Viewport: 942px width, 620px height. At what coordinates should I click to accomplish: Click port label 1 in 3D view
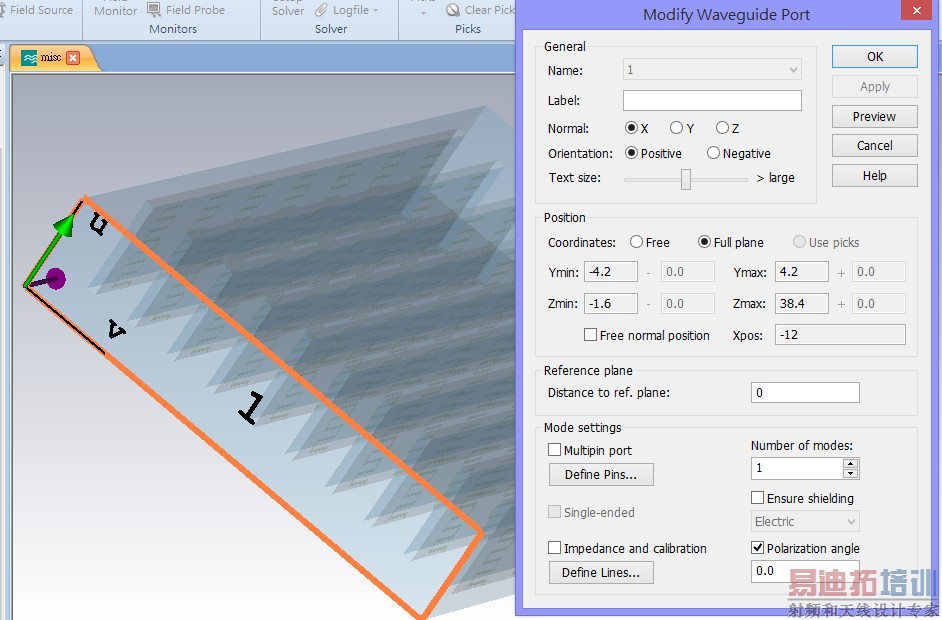click(x=252, y=409)
